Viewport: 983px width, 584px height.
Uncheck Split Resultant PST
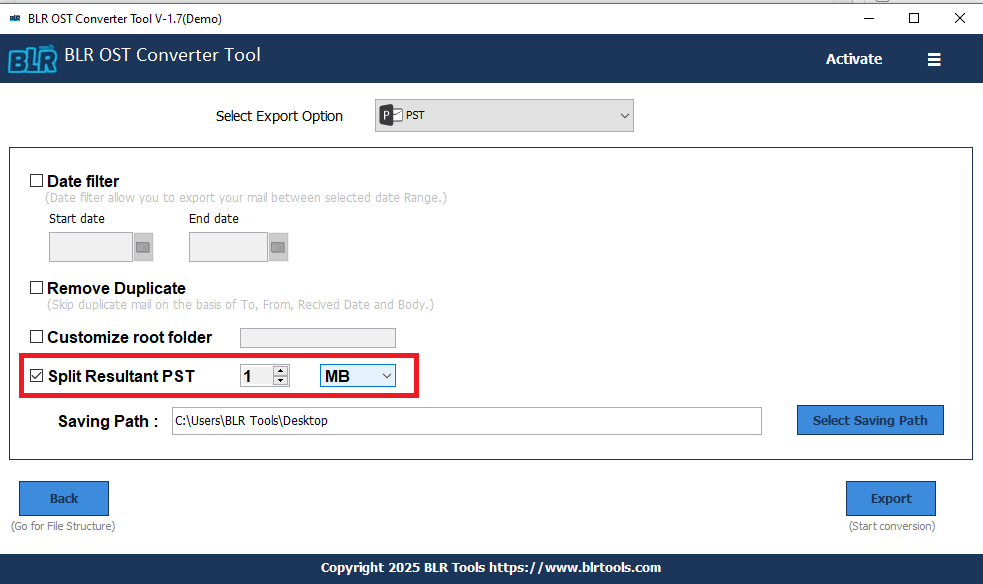37,375
